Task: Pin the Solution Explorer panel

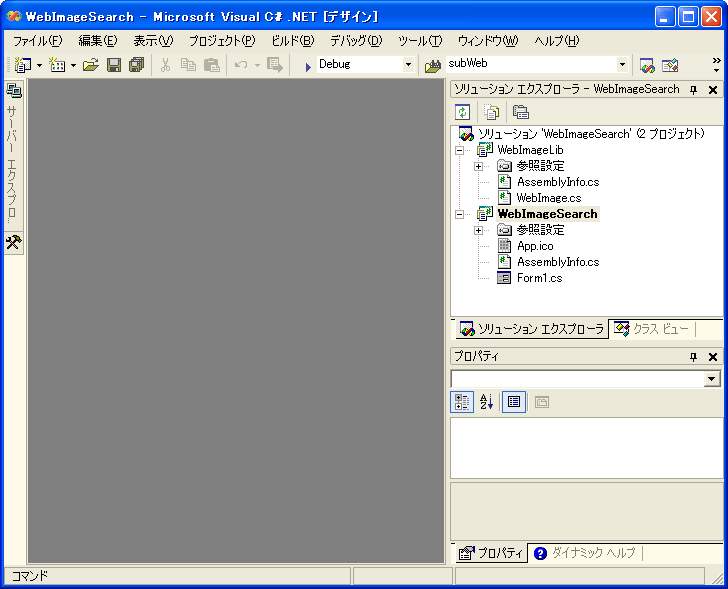Action: click(694, 90)
